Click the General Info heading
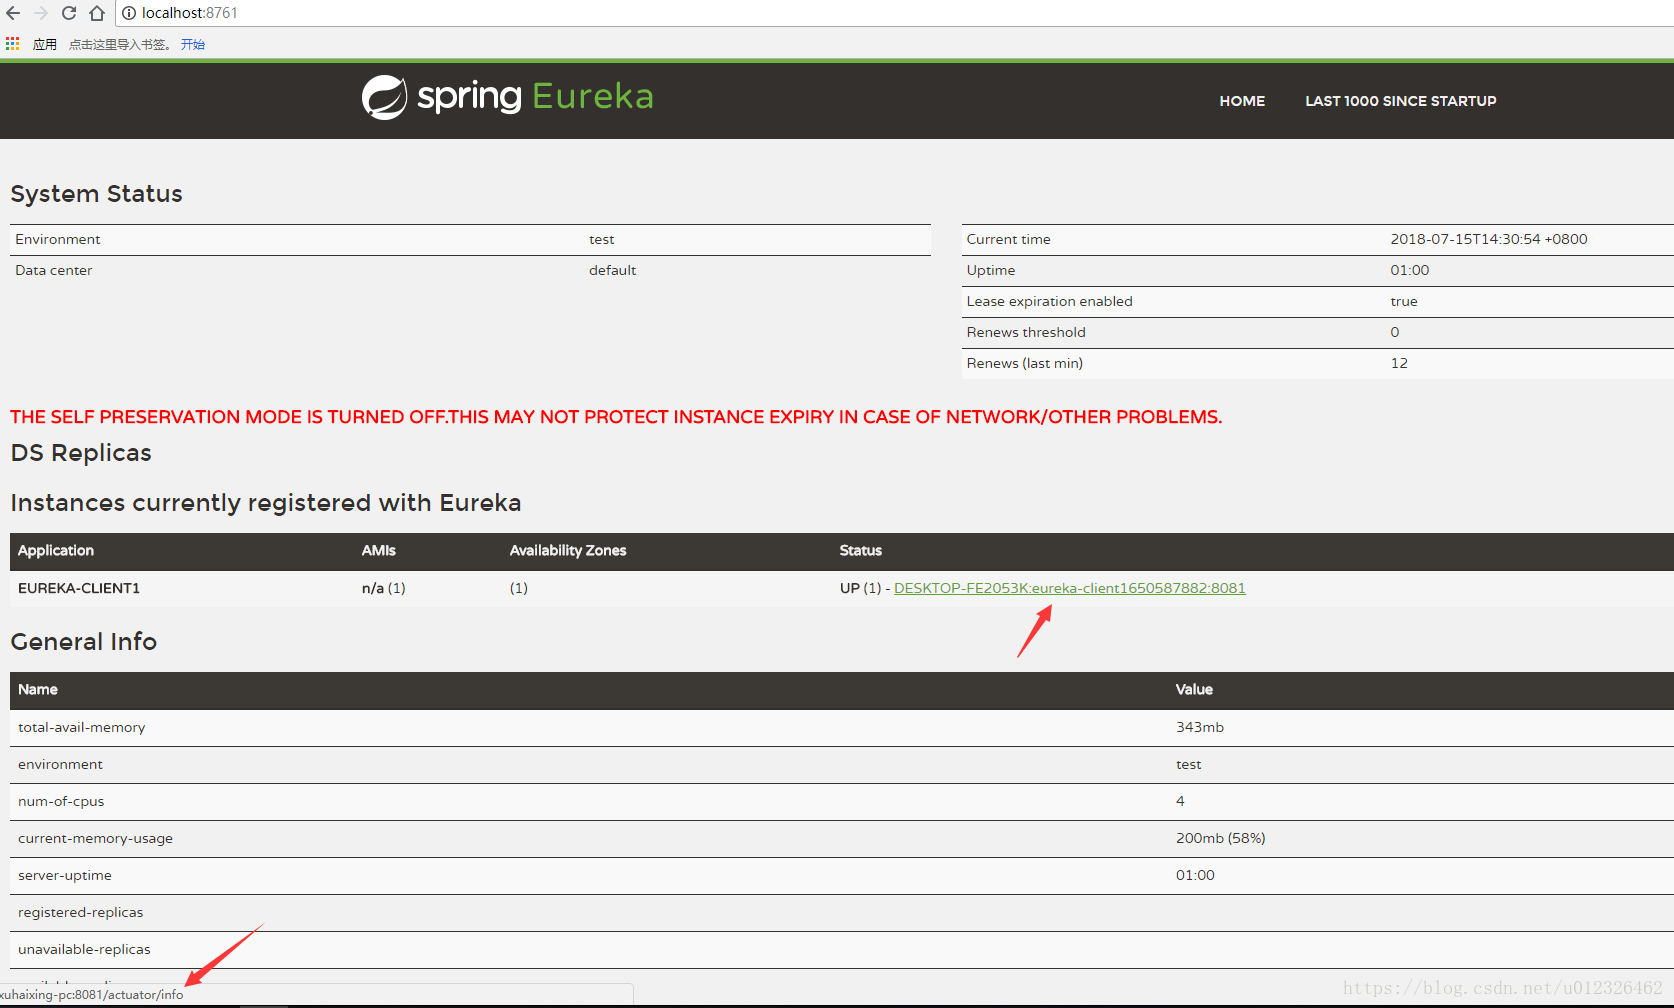This screenshot has width=1674, height=1008. pyautogui.click(x=84, y=642)
